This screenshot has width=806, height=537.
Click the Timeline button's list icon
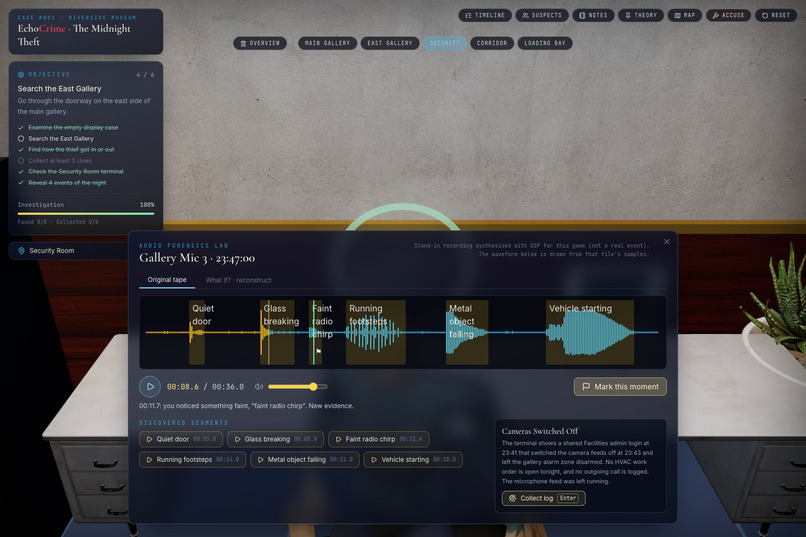[468, 15]
